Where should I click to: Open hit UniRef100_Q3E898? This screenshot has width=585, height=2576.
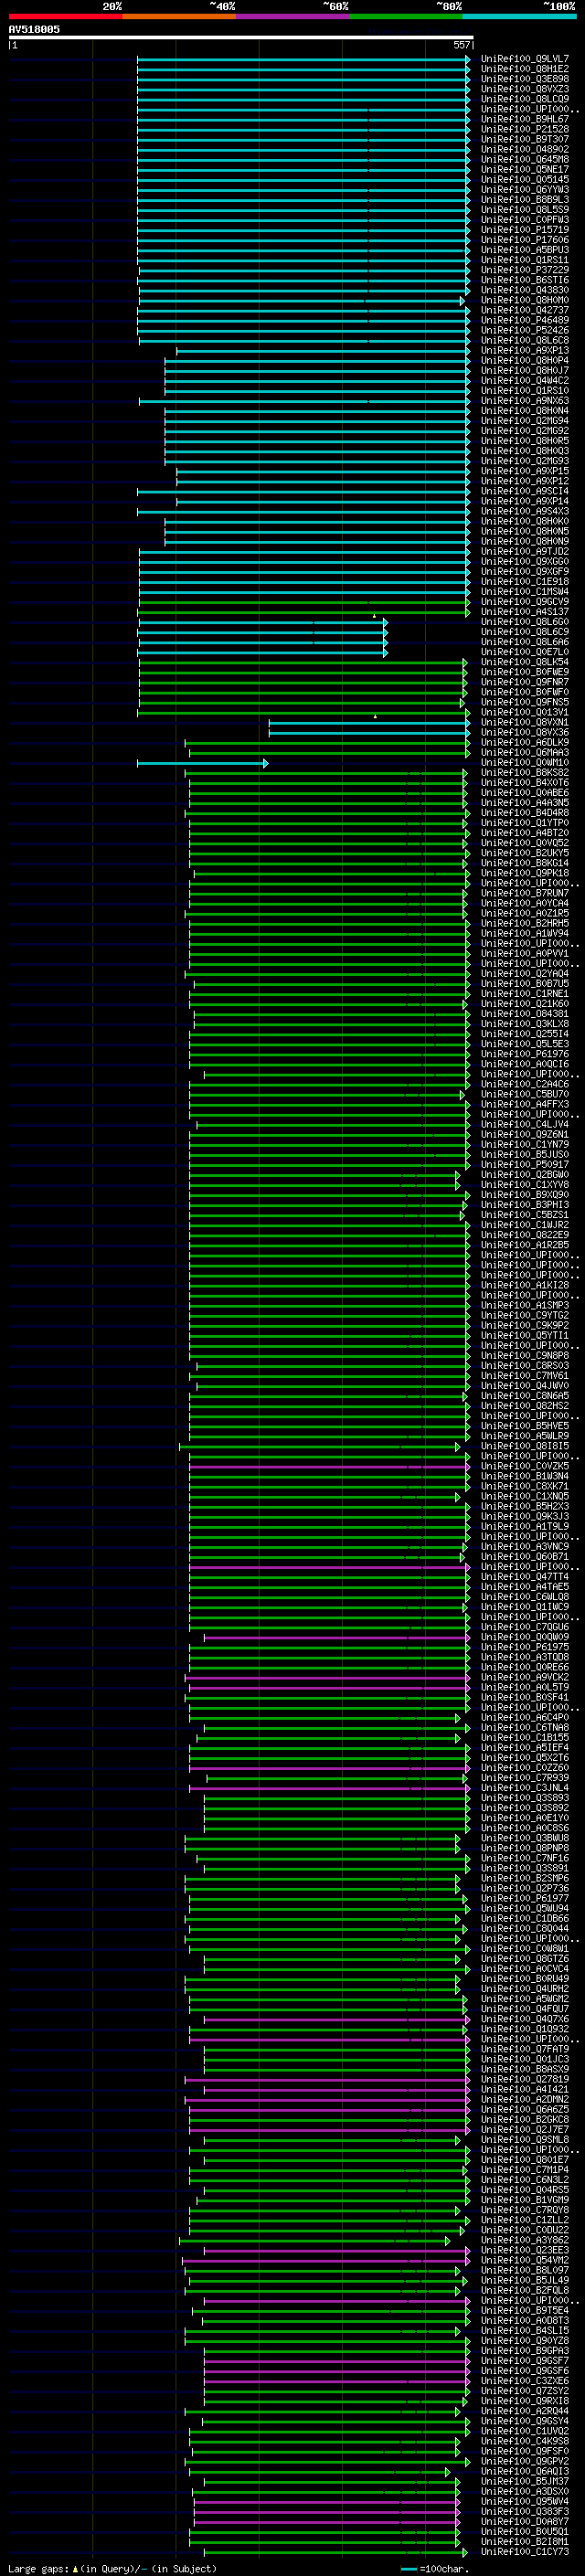[x=524, y=79]
